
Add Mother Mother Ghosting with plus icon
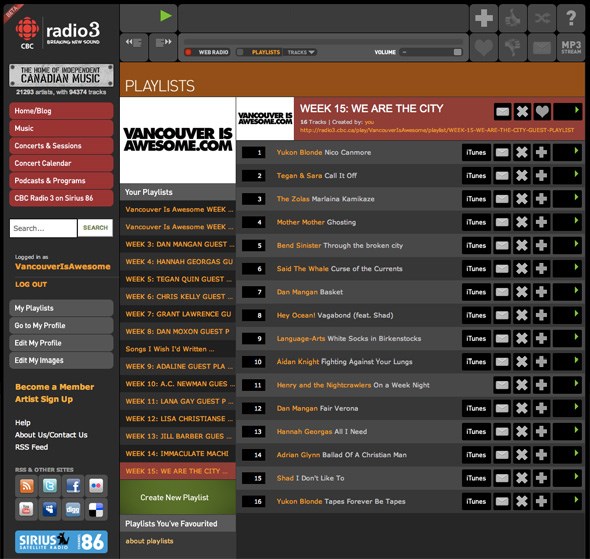[541, 222]
